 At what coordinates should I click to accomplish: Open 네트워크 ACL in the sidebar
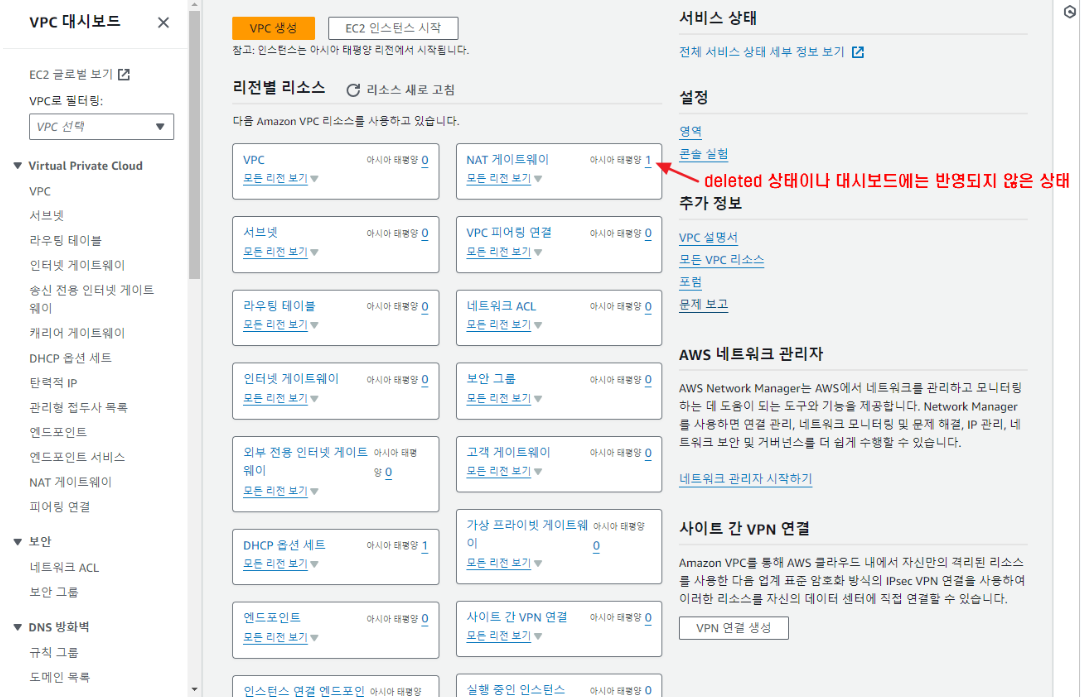pos(64,568)
